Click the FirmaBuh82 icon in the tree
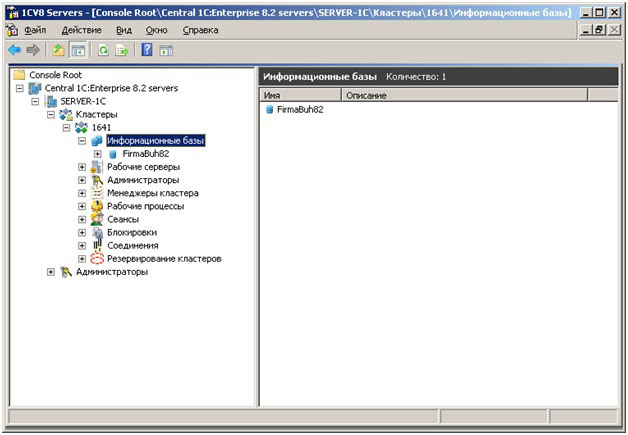The width and height of the screenshot is (628, 435). coord(113,154)
